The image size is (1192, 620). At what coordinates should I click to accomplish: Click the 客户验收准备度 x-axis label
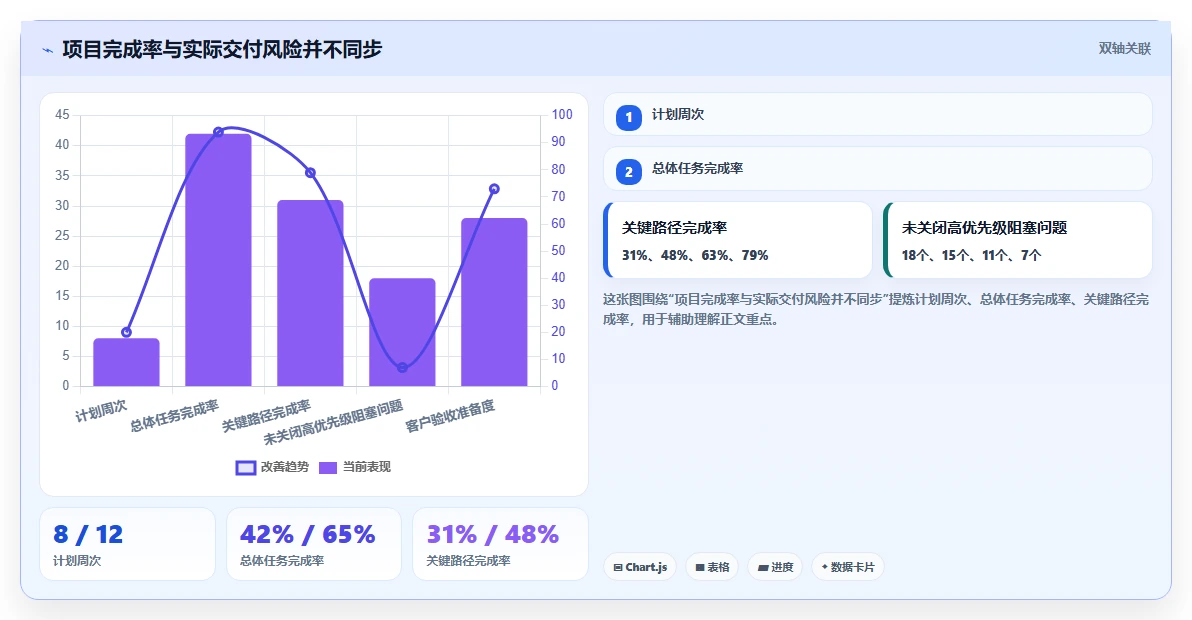pyautogui.click(x=450, y=416)
